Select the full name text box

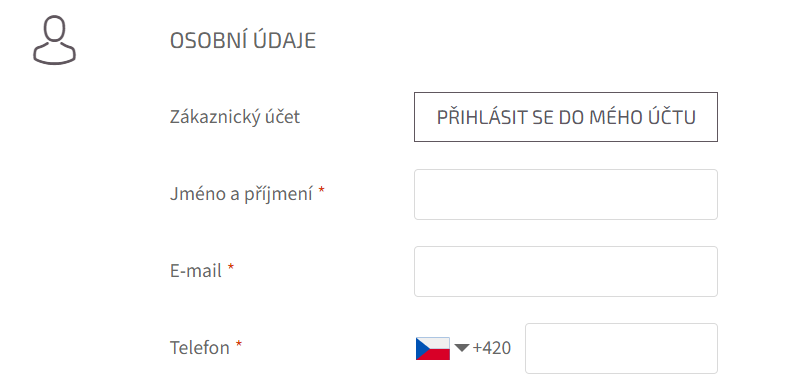point(565,194)
